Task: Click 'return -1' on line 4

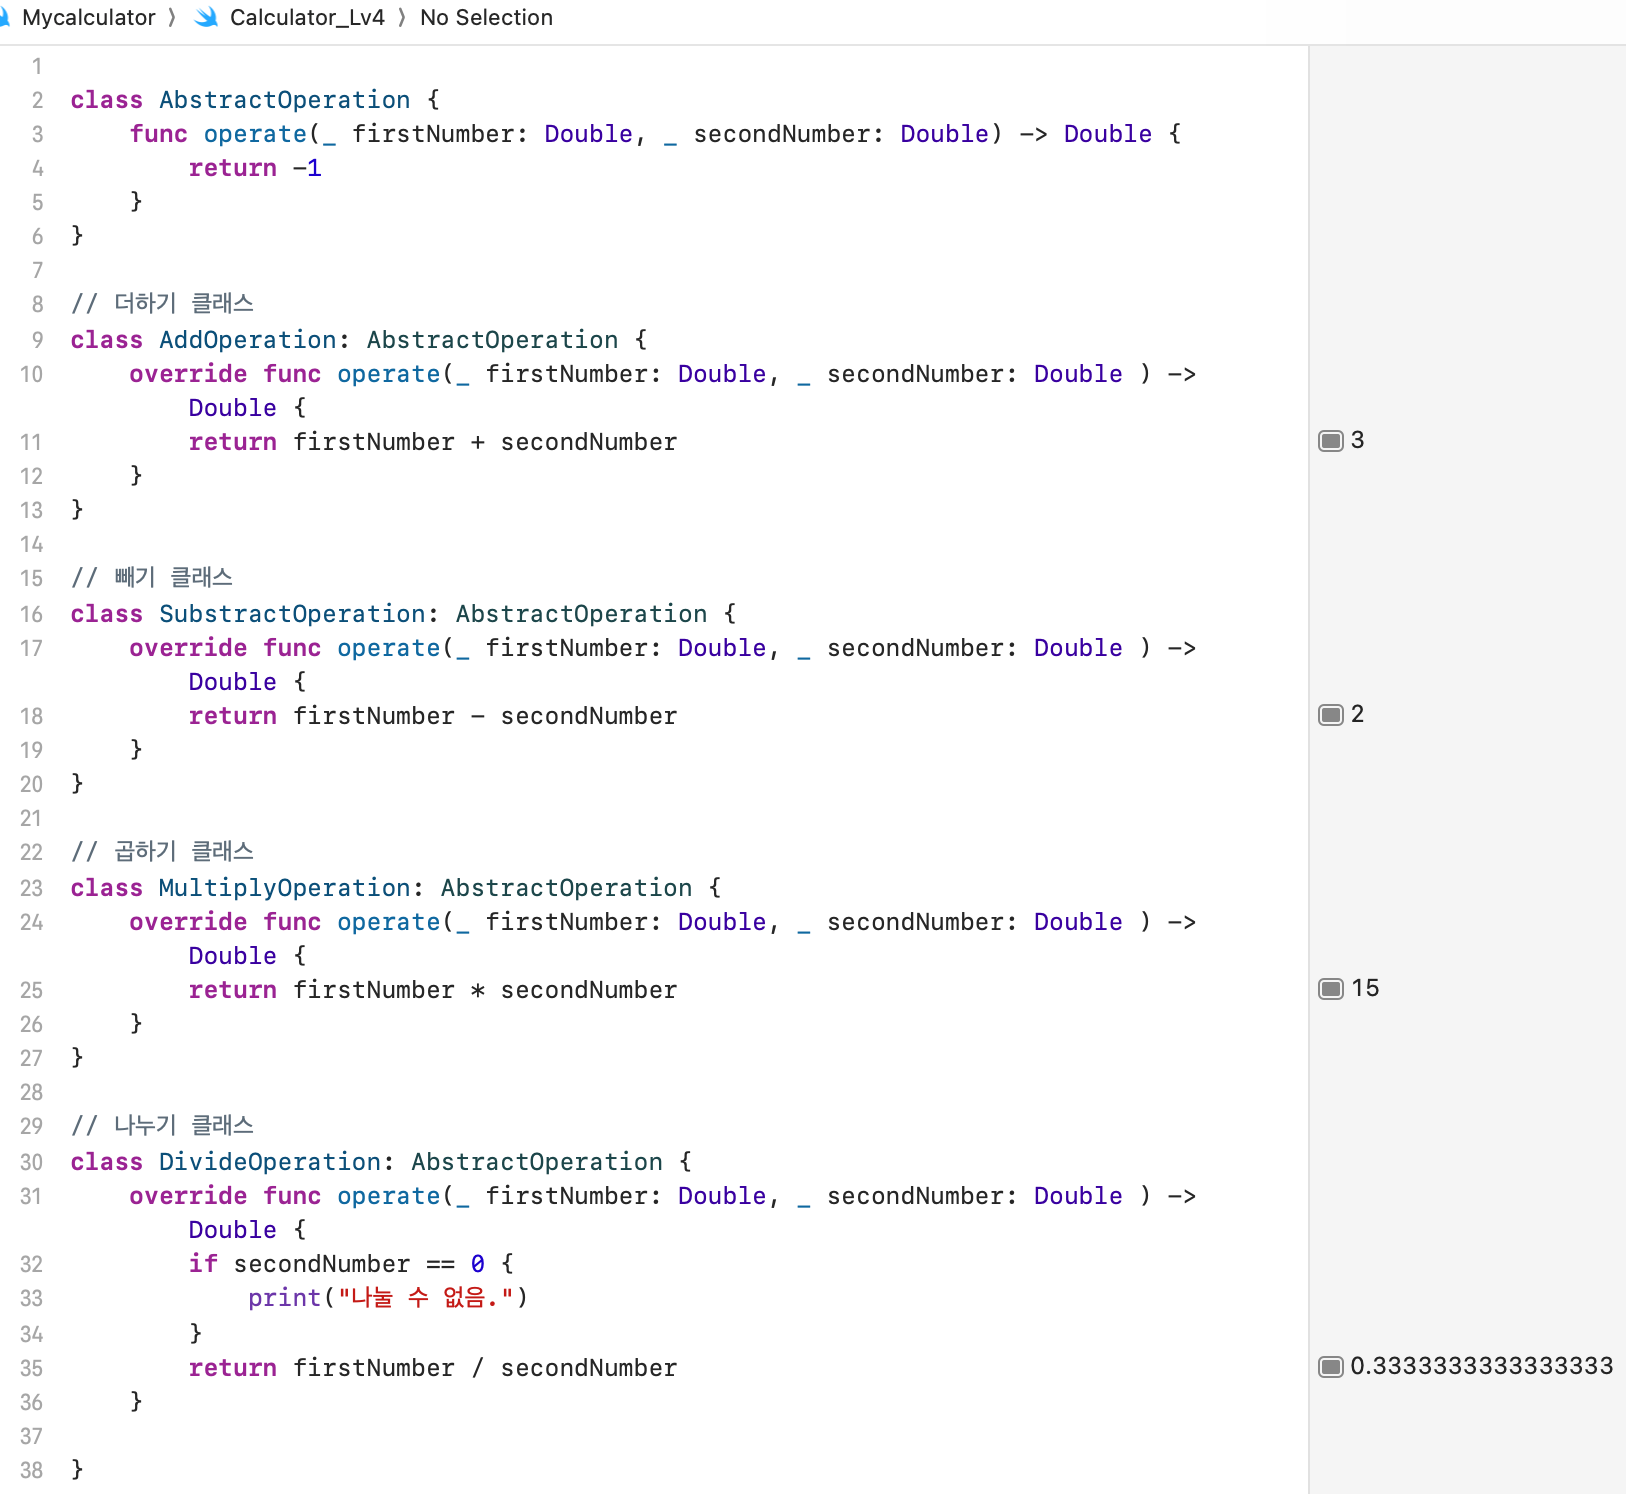Action: (255, 168)
